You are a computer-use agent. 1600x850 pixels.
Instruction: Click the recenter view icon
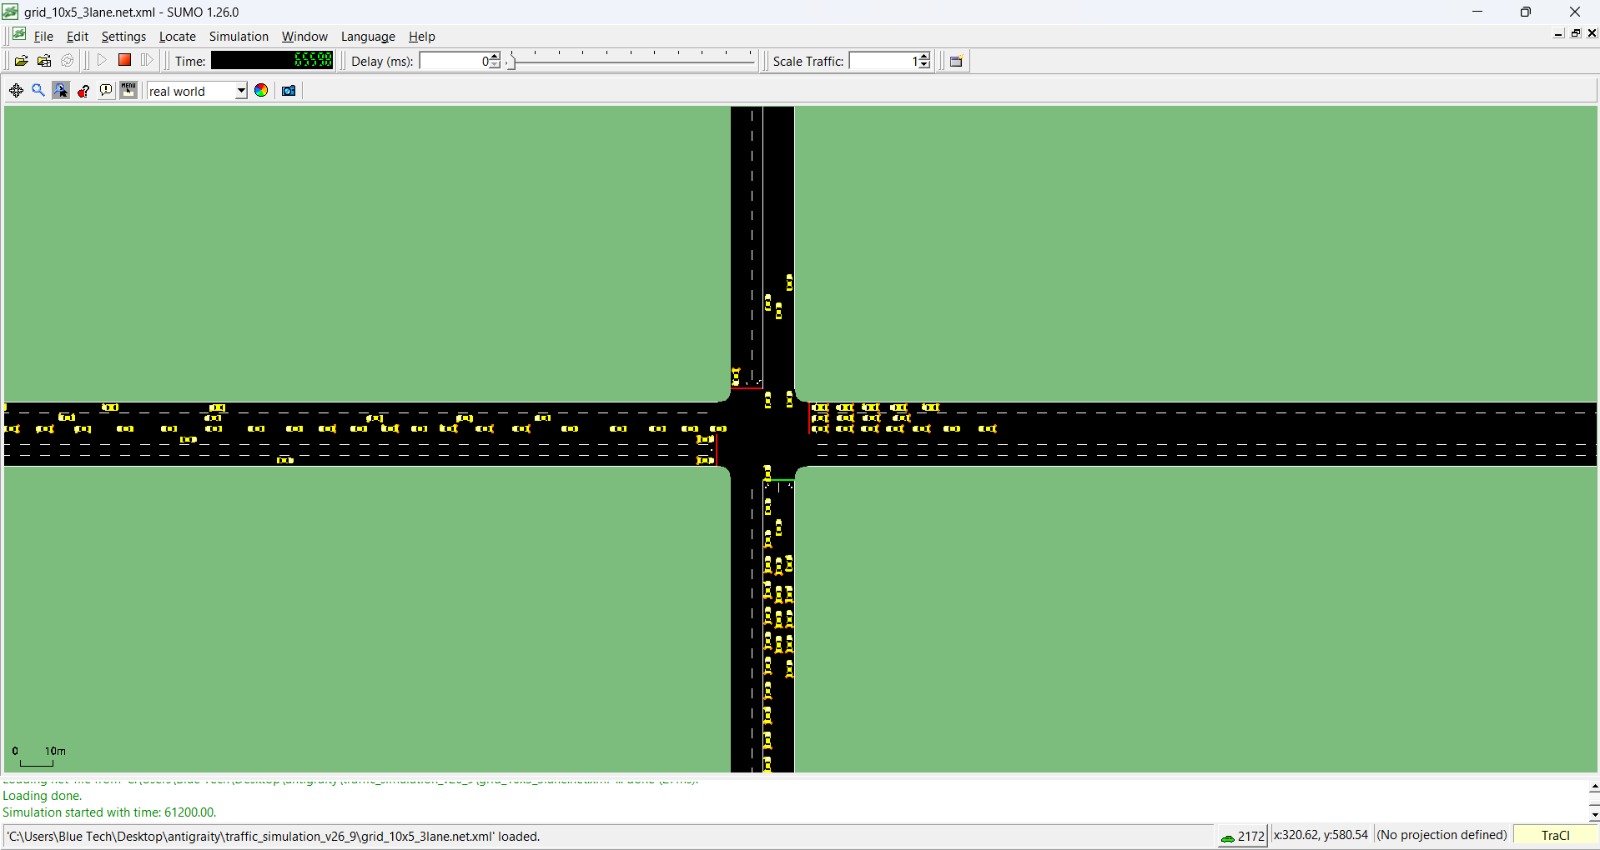16,91
